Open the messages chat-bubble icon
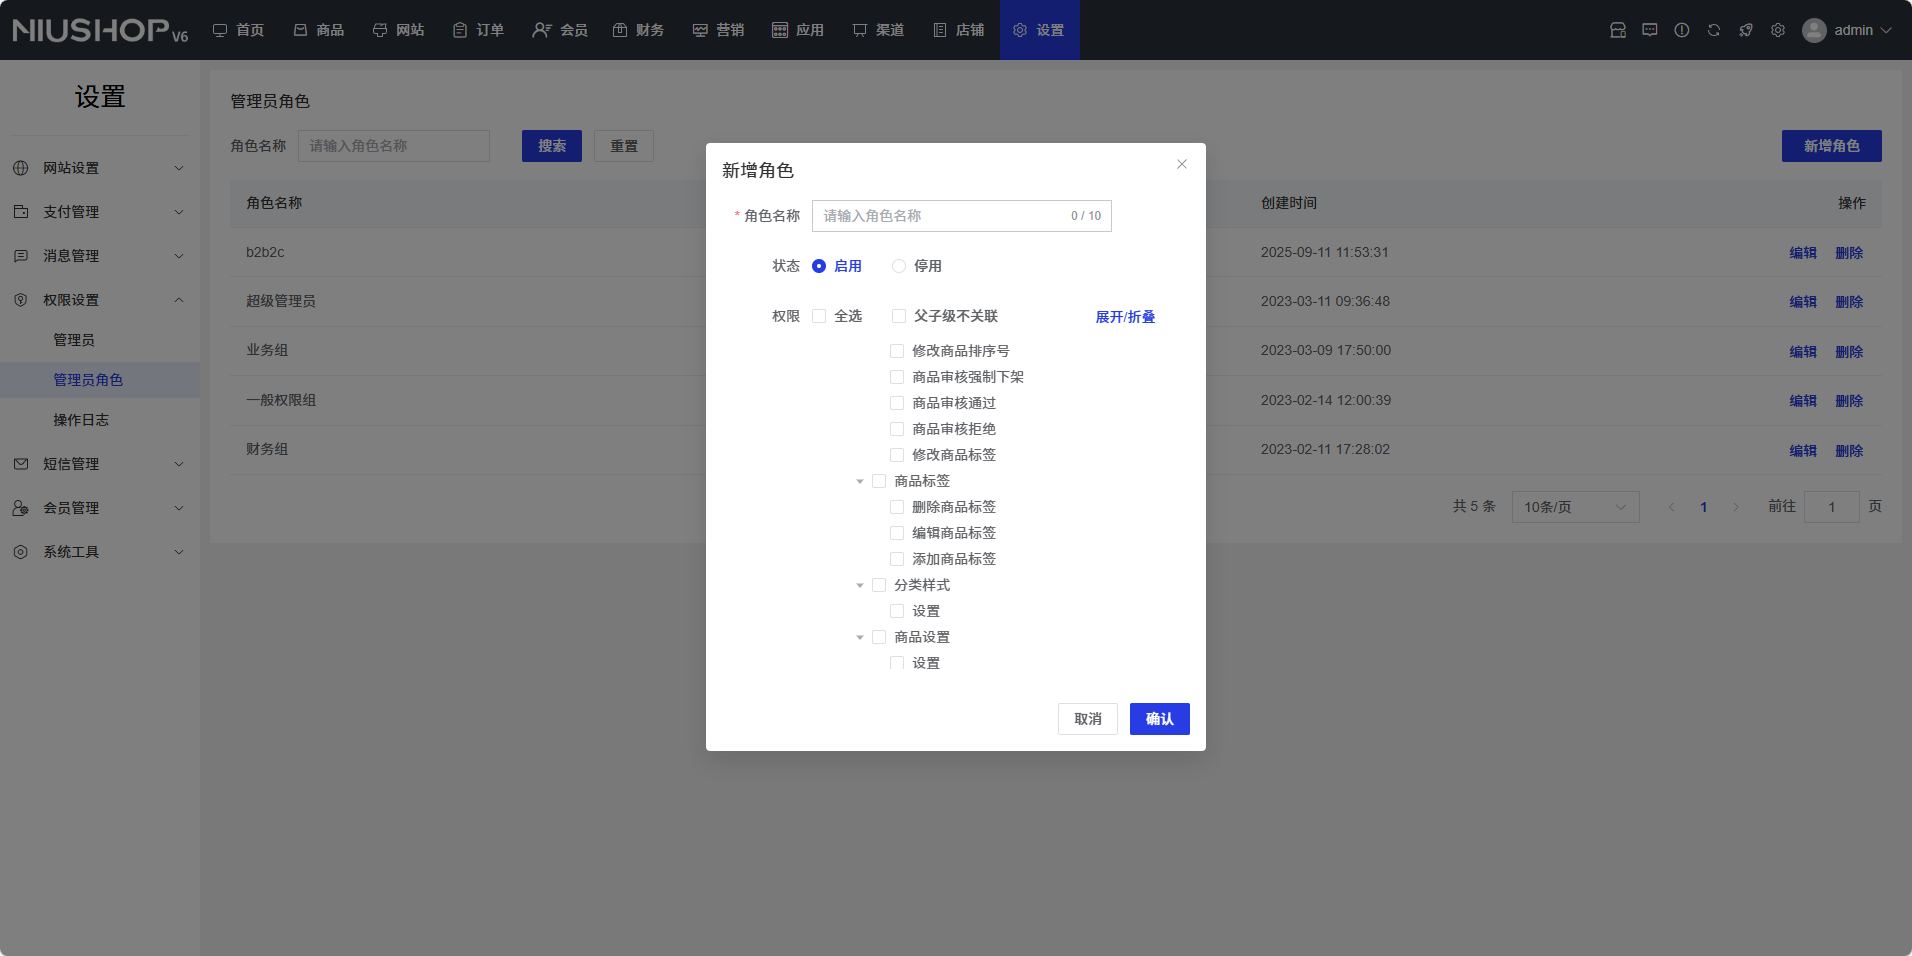 coord(1650,30)
